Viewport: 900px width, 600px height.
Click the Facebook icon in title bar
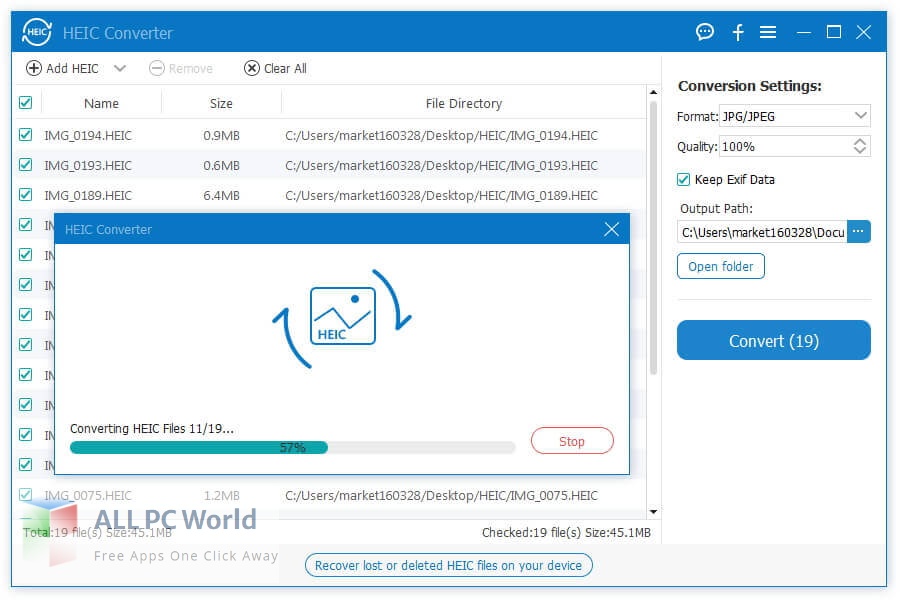[738, 32]
